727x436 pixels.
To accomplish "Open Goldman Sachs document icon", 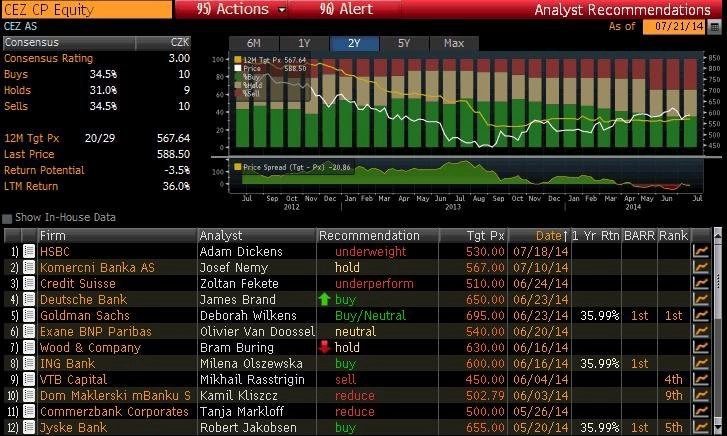I will pyautogui.click(x=29, y=315).
